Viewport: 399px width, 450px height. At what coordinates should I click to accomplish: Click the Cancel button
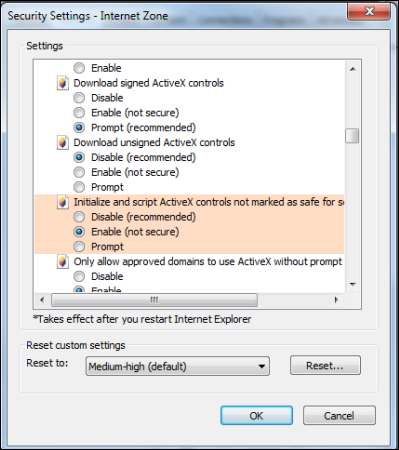(x=339, y=415)
